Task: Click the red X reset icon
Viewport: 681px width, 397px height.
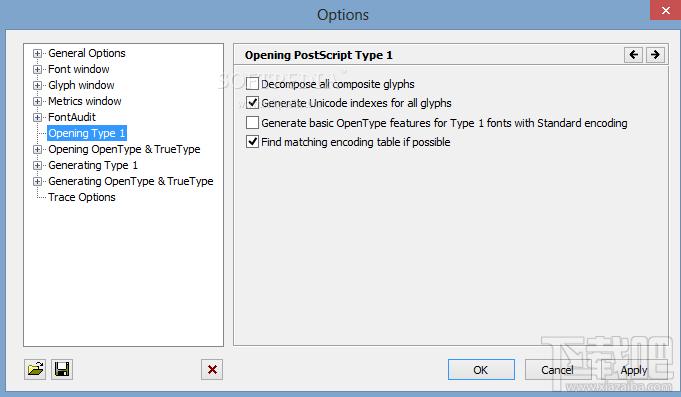Action: (212, 370)
